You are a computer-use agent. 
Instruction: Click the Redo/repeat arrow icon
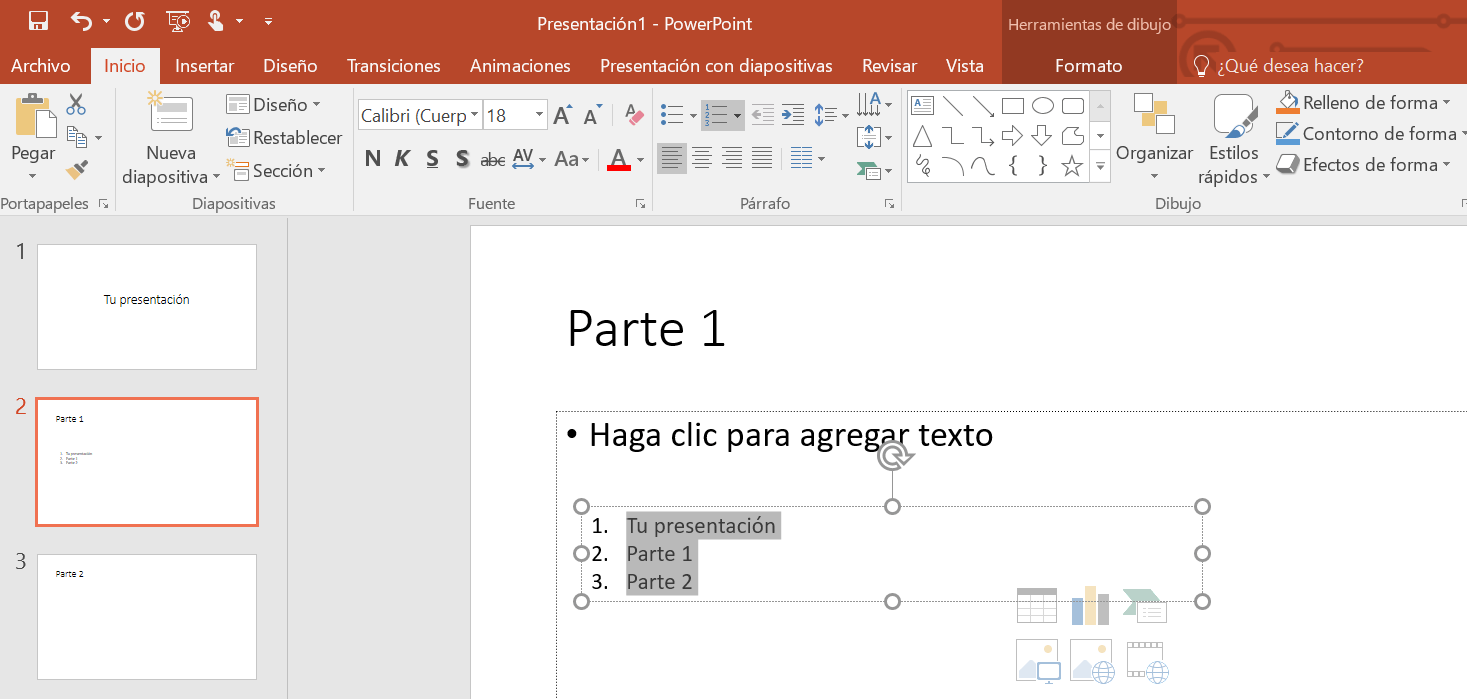point(134,21)
